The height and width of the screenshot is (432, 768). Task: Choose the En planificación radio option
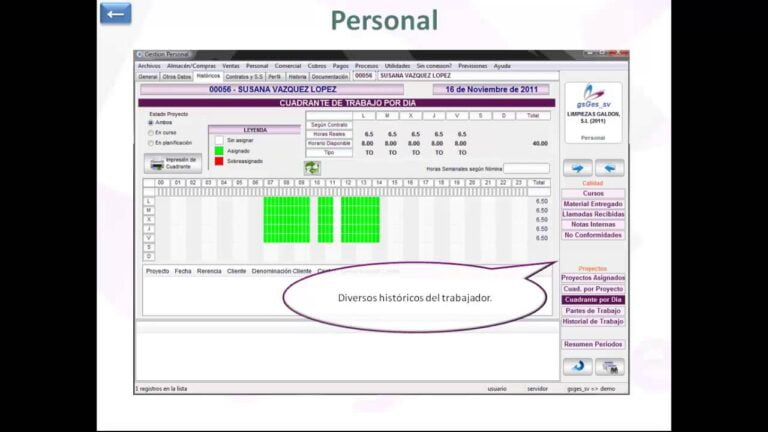point(151,143)
